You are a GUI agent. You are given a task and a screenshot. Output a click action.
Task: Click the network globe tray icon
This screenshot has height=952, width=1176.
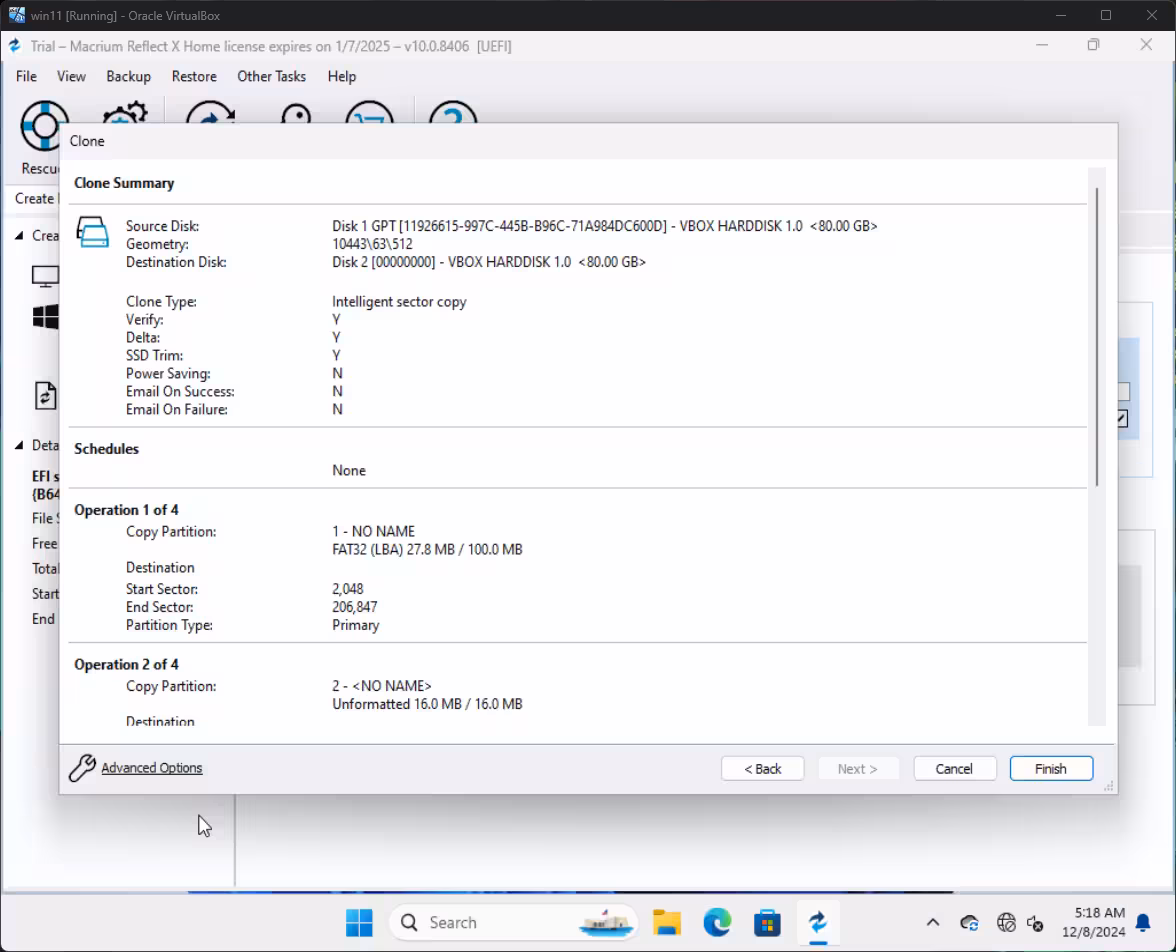[1006, 923]
